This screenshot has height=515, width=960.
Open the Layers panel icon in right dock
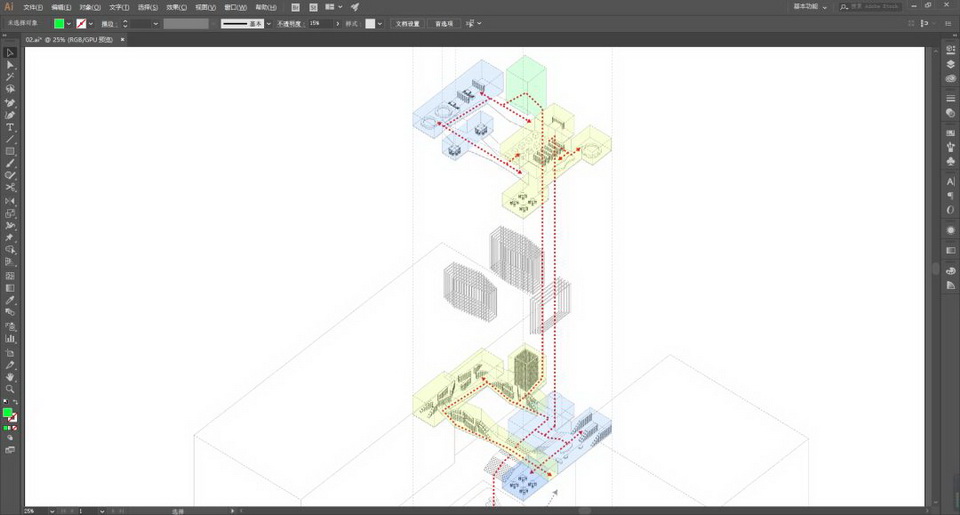(950, 64)
